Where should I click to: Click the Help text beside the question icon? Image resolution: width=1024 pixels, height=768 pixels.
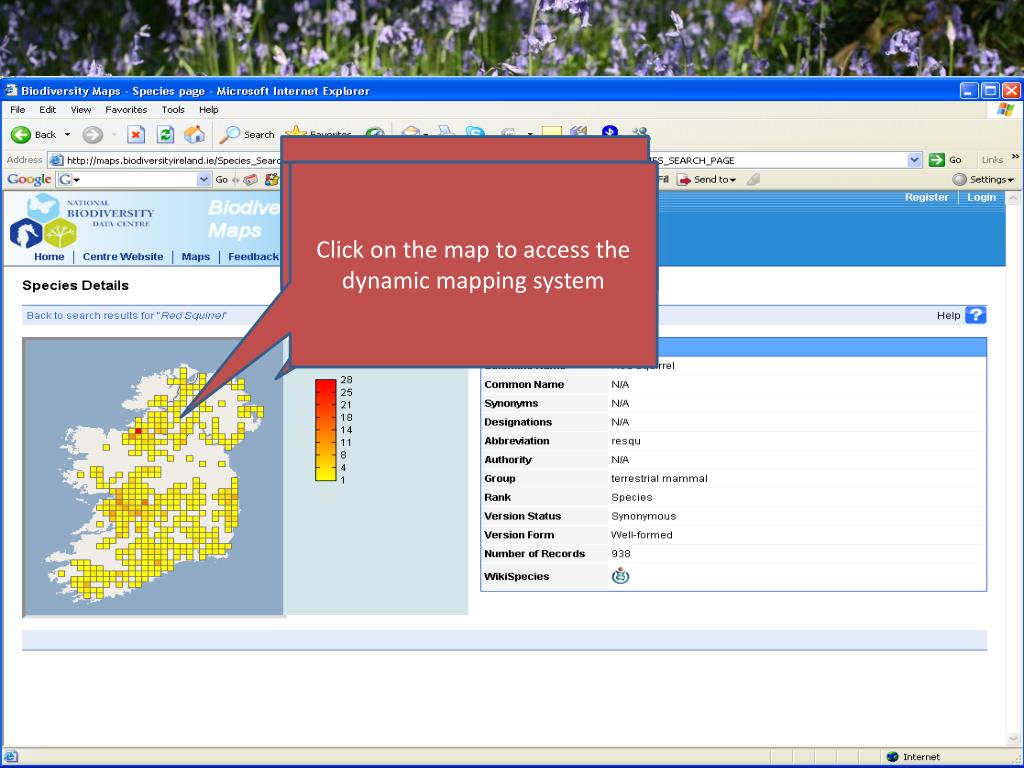tap(948, 315)
